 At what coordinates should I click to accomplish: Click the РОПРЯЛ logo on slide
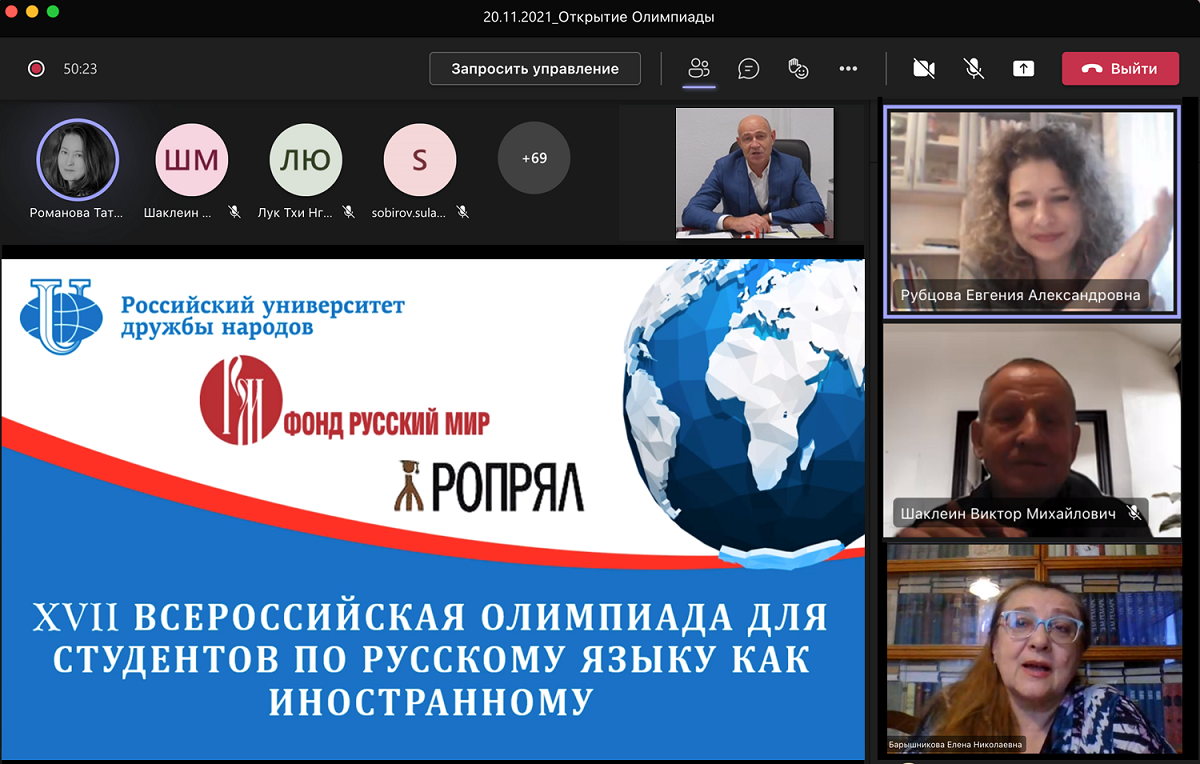[x=490, y=487]
